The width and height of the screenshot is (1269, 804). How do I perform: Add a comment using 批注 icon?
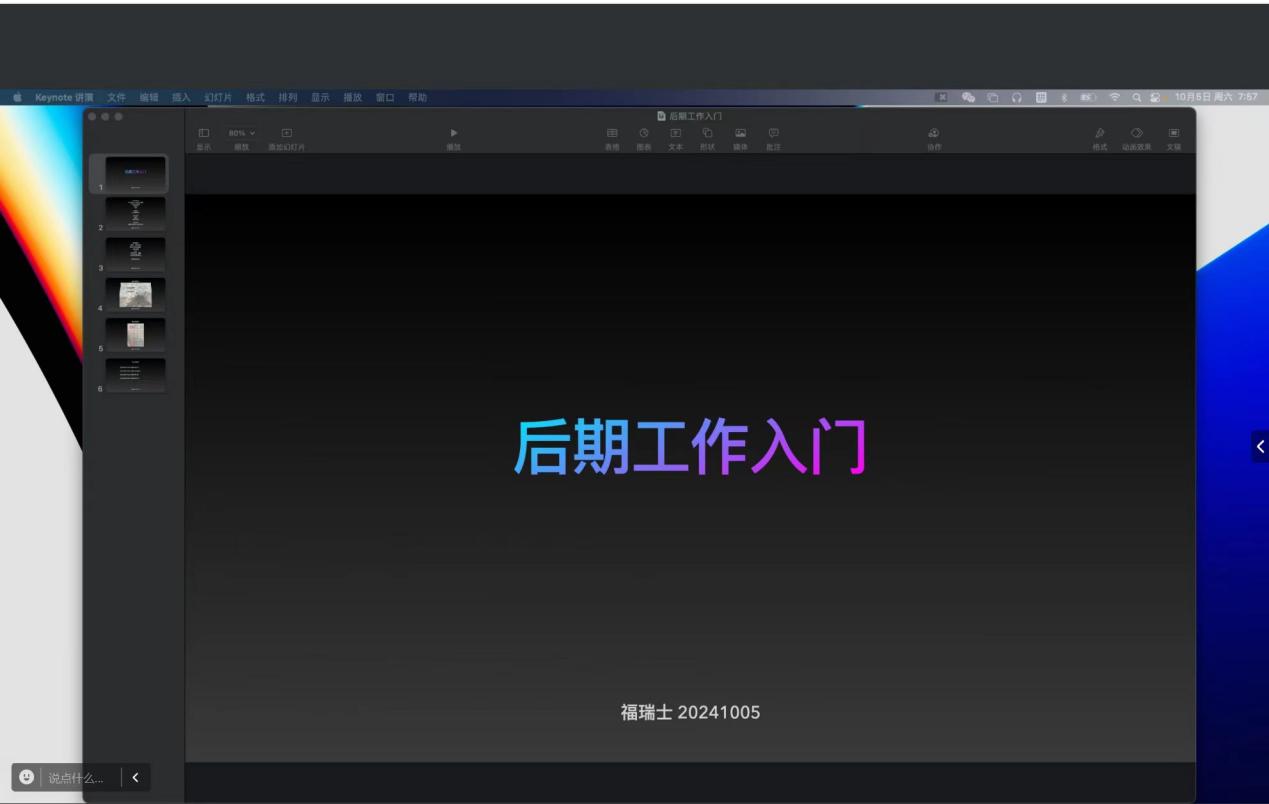(773, 134)
